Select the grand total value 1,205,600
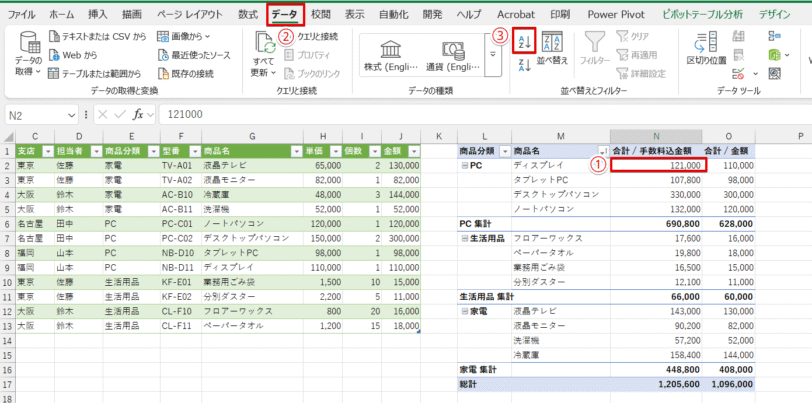 pos(656,384)
